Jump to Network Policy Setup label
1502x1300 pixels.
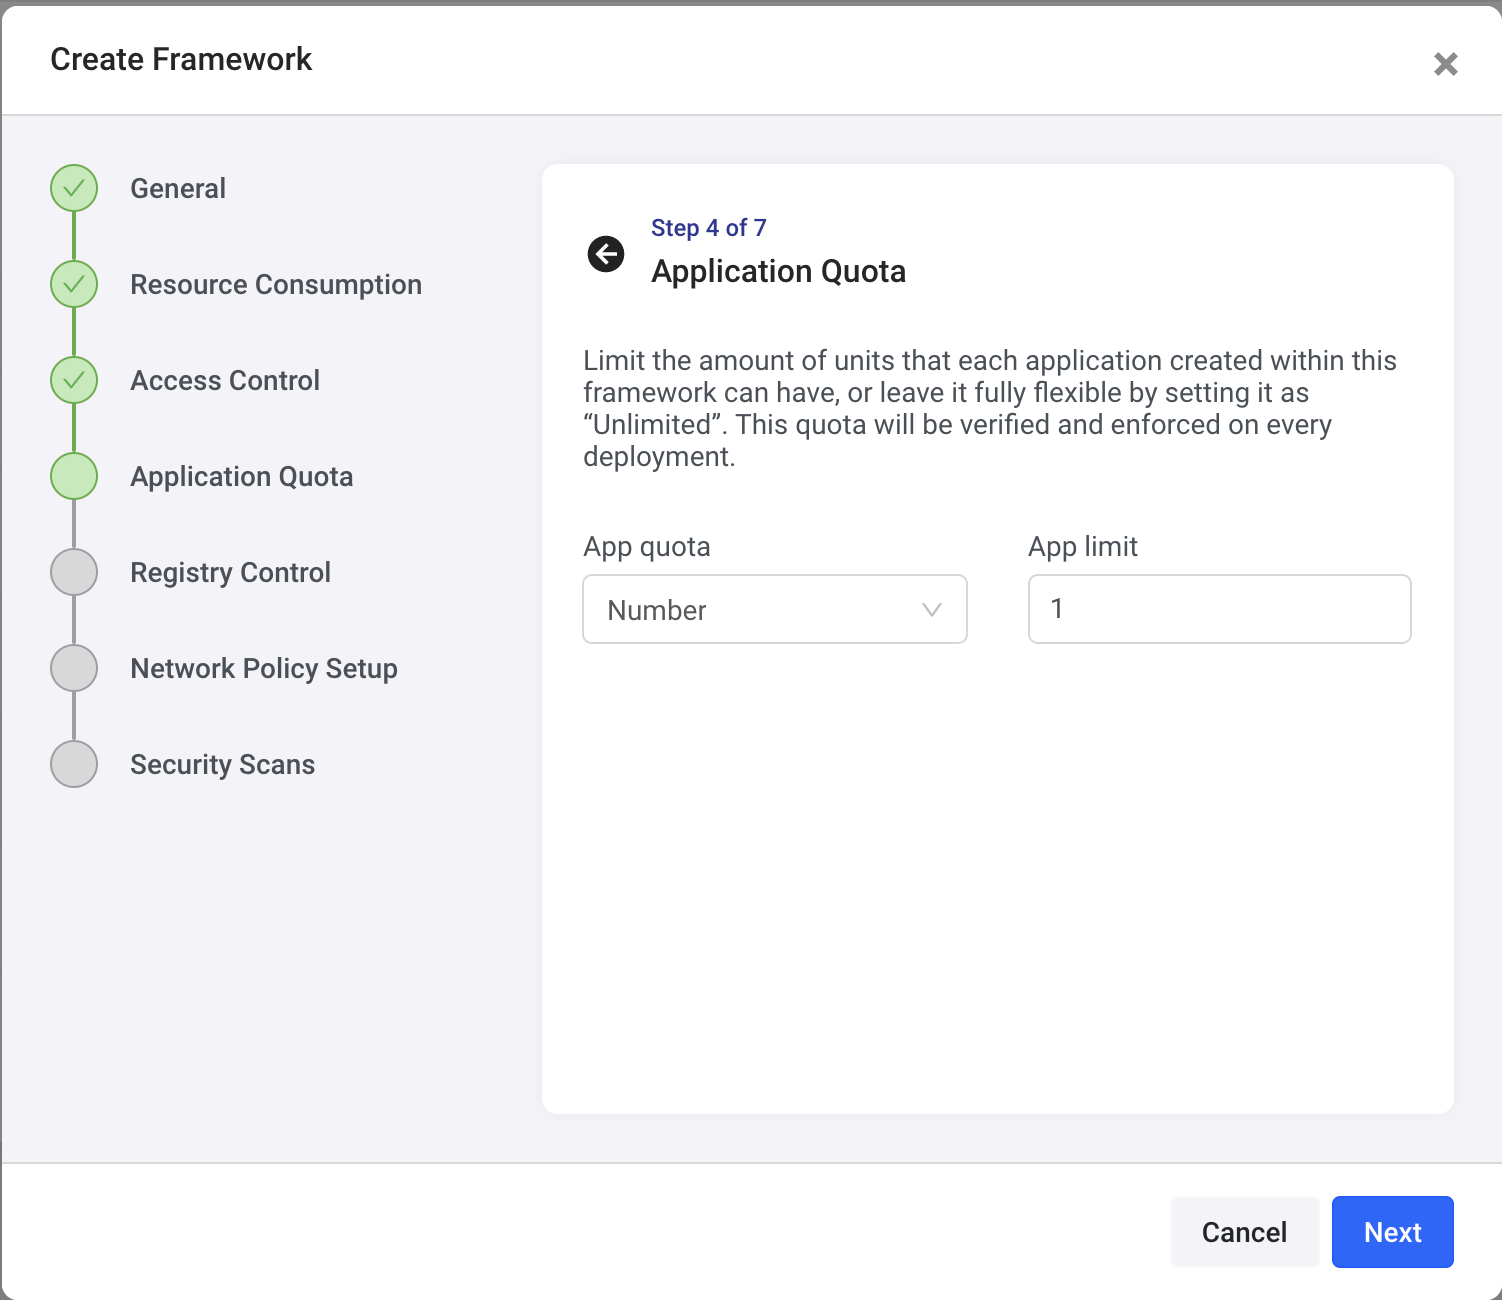tap(264, 668)
